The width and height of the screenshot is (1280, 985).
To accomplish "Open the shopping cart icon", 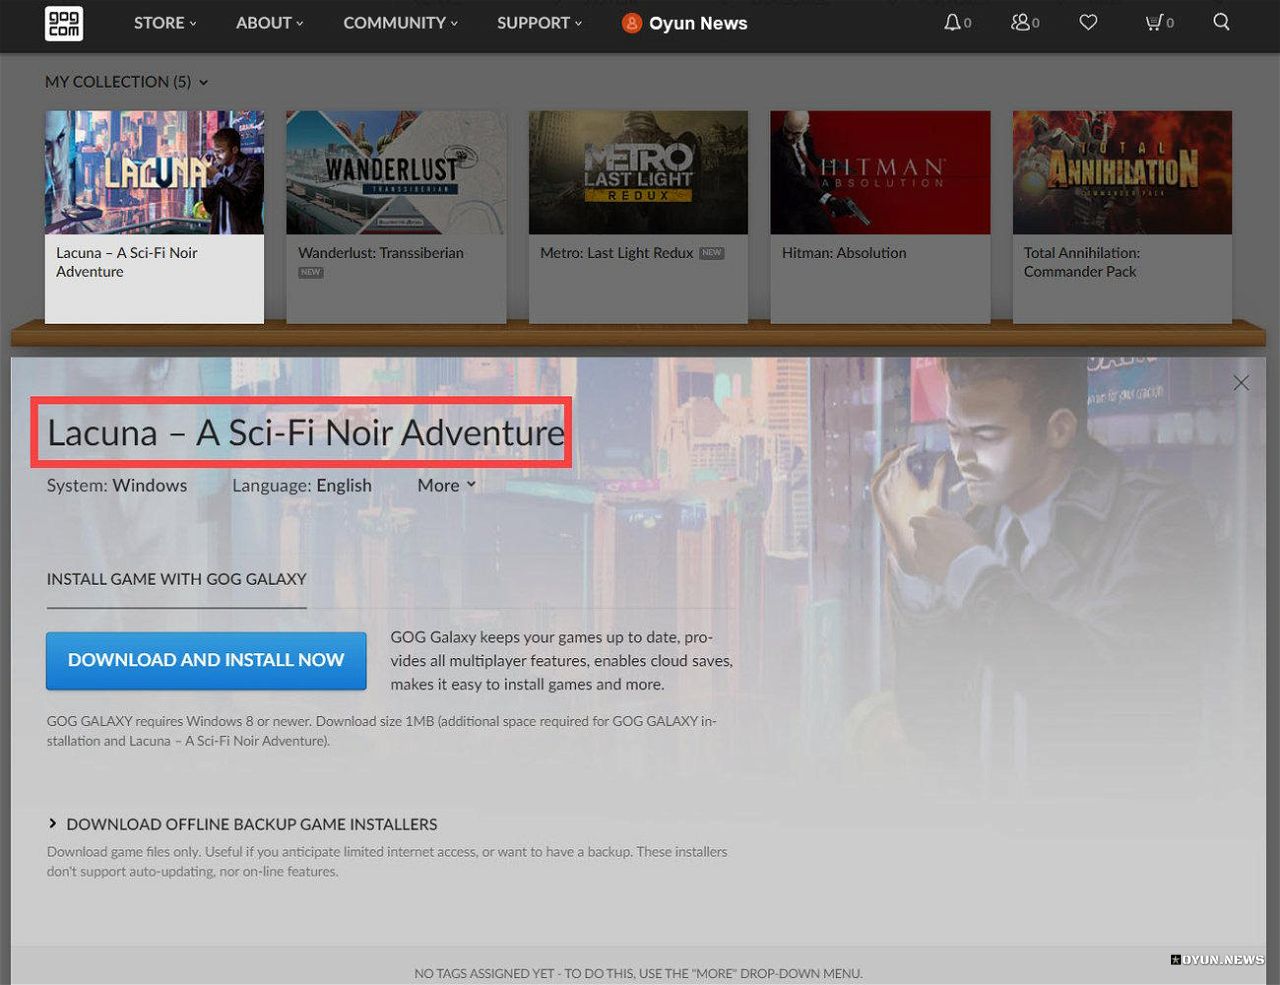I will tap(1154, 22).
